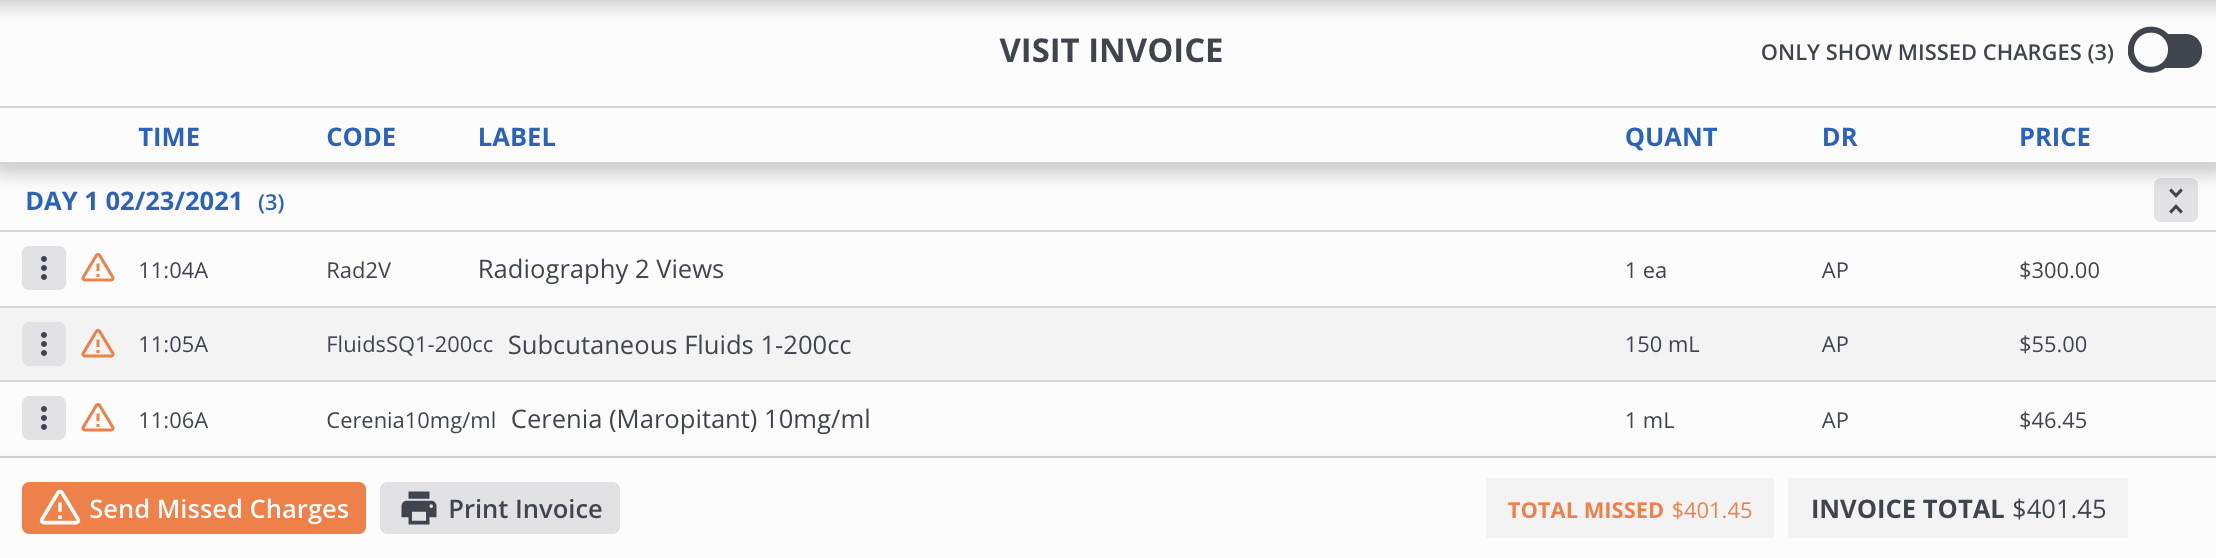This screenshot has width=2216, height=558.
Task: Sort by the LABEL column header
Action: click(516, 137)
